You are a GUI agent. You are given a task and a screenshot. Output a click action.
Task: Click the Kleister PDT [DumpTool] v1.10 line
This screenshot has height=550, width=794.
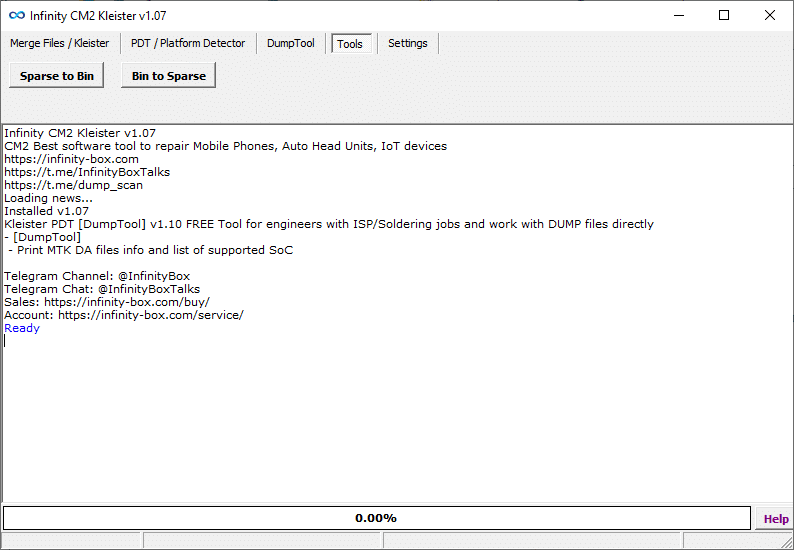329,224
